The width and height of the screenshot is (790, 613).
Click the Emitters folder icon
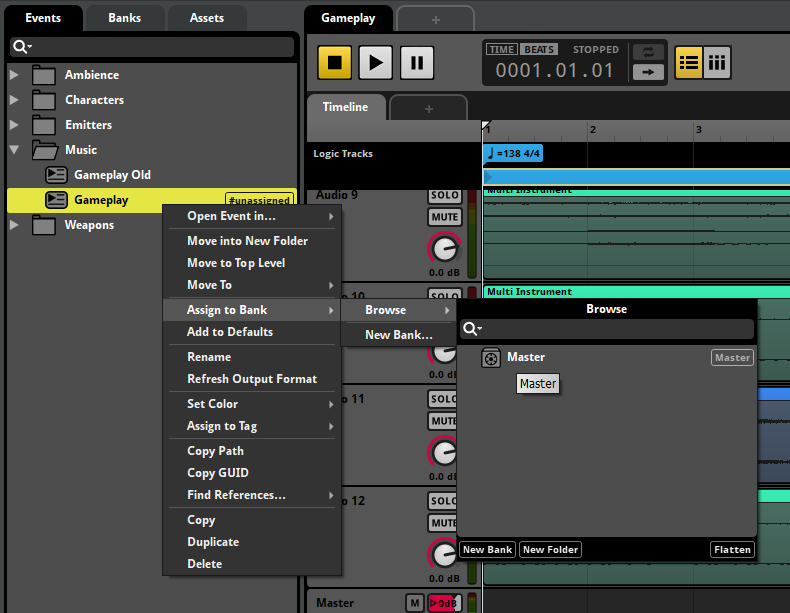click(44, 125)
